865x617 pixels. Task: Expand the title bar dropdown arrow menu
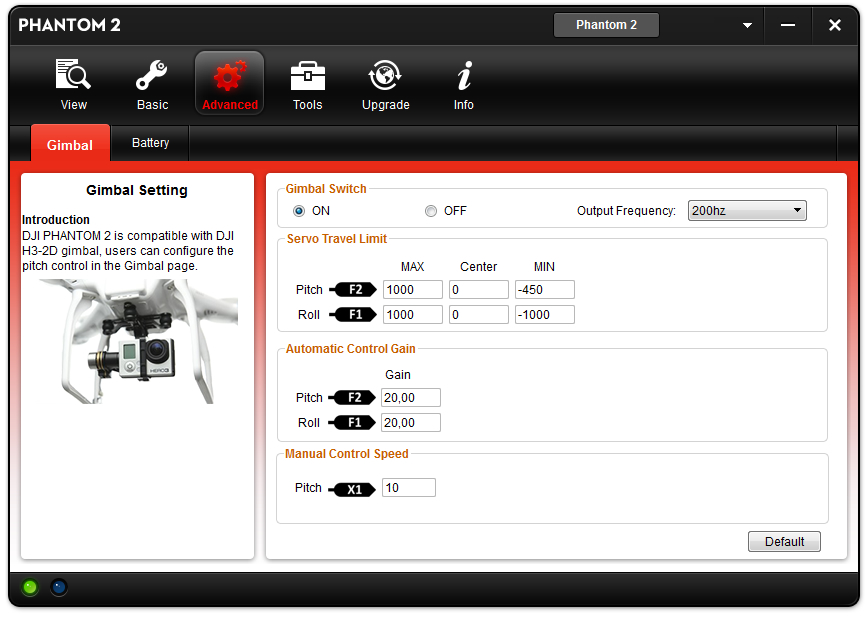747,25
